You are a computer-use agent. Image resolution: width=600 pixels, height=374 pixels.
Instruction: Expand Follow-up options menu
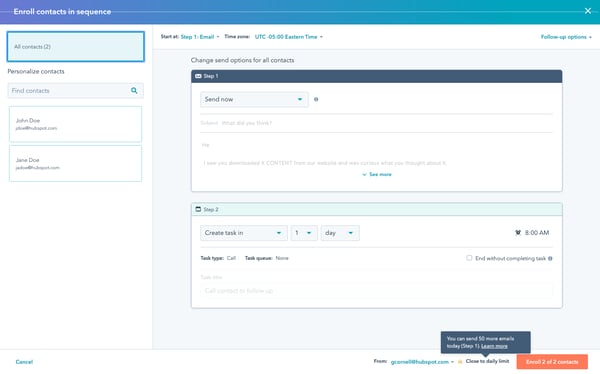click(x=566, y=37)
